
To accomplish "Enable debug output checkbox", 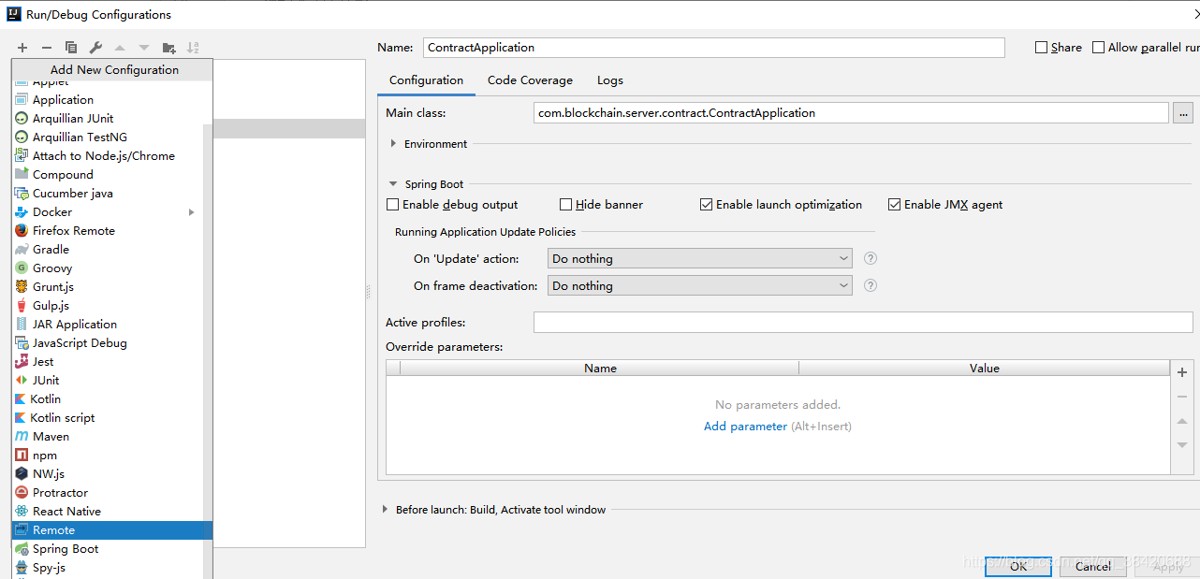I will click(393, 205).
